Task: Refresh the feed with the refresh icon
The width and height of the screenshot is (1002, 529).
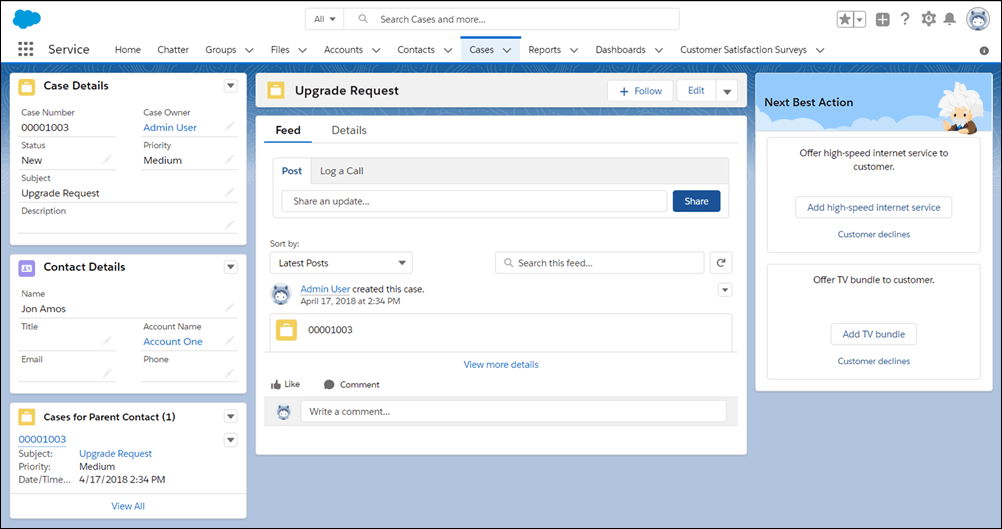Action: 721,263
